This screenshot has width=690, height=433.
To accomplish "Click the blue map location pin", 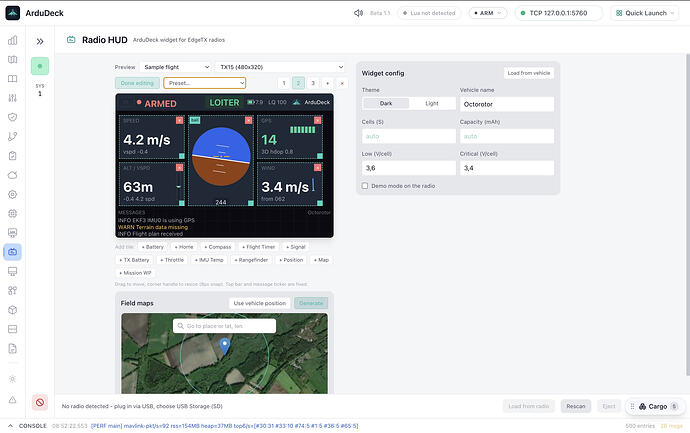I will [x=224, y=345].
